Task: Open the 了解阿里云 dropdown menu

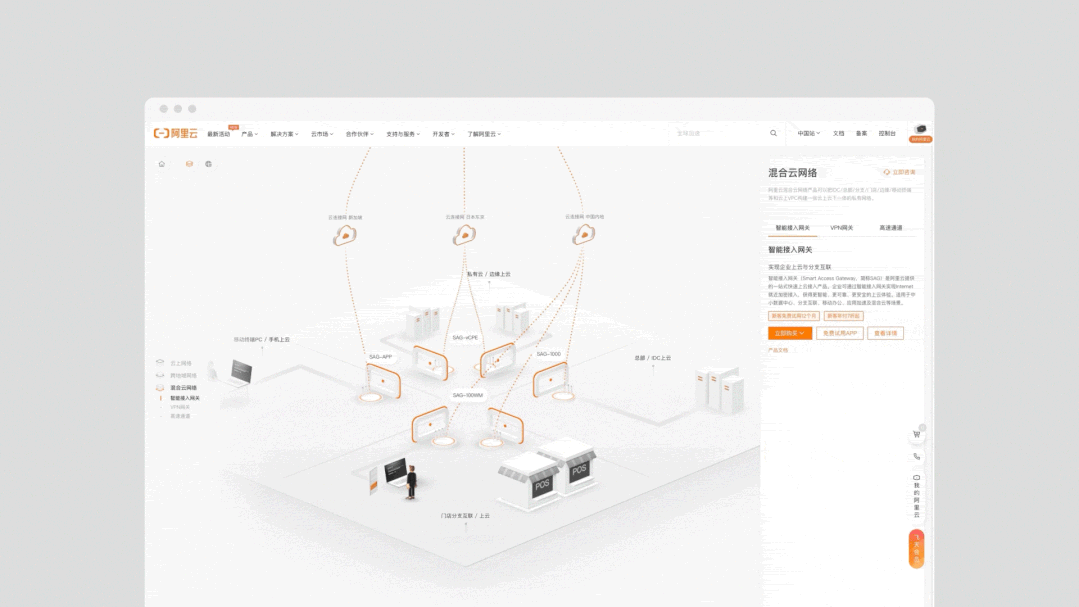Action: click(484, 134)
